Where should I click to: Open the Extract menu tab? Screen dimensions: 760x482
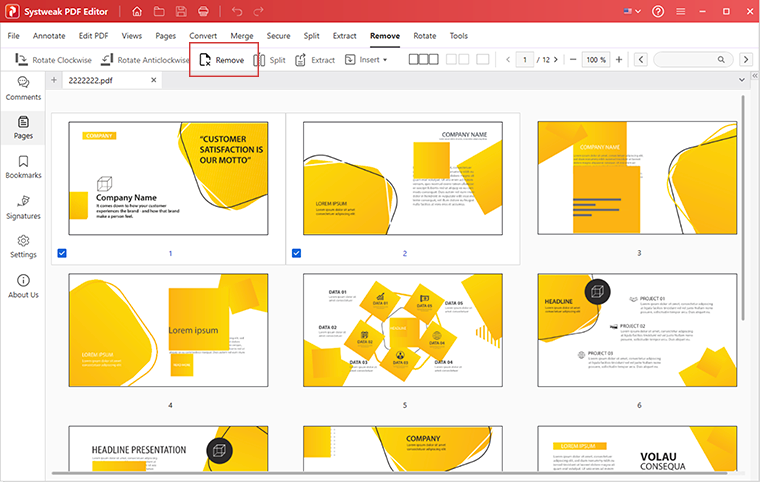[x=345, y=36]
